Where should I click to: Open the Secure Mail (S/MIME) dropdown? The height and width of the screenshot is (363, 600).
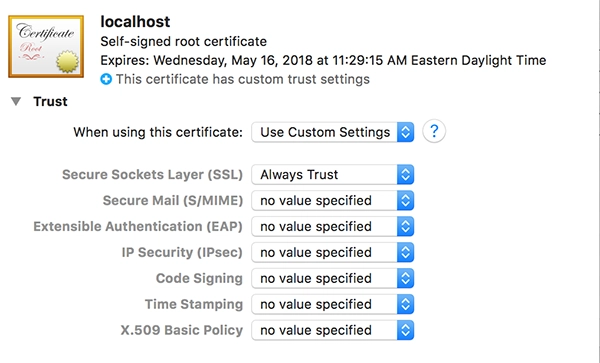[x=333, y=200]
